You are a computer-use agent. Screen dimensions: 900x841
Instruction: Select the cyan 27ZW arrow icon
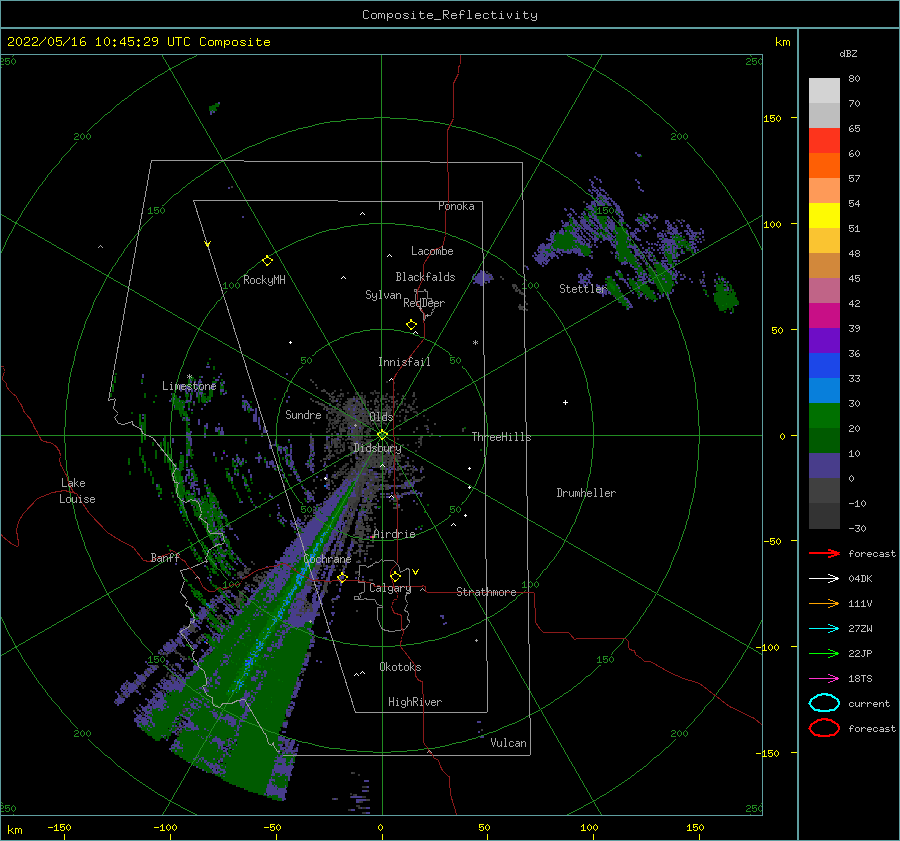[824, 629]
